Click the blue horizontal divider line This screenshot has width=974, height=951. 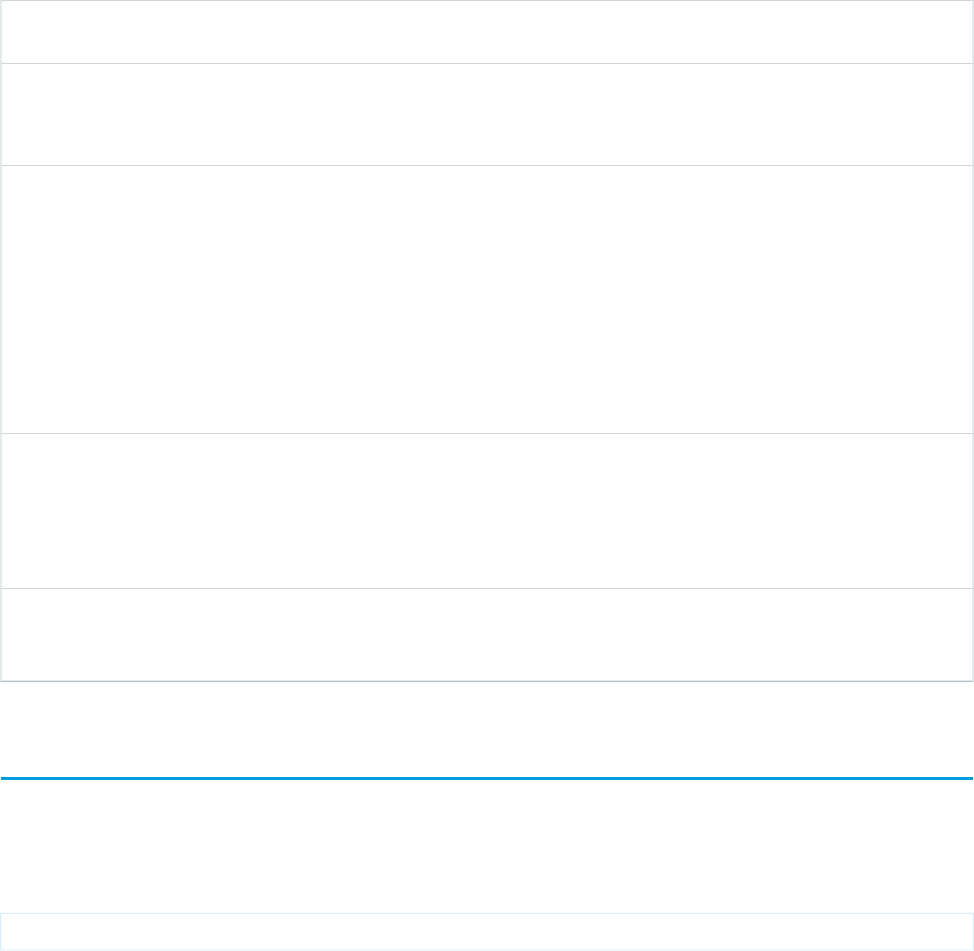tap(486, 778)
